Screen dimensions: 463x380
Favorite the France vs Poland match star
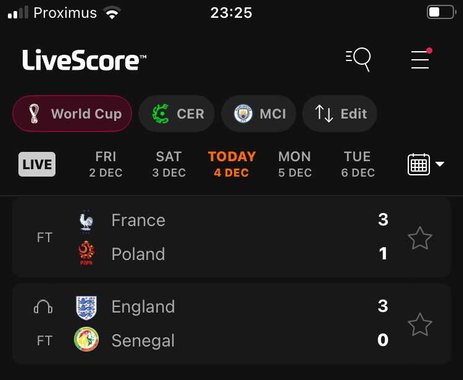(420, 238)
